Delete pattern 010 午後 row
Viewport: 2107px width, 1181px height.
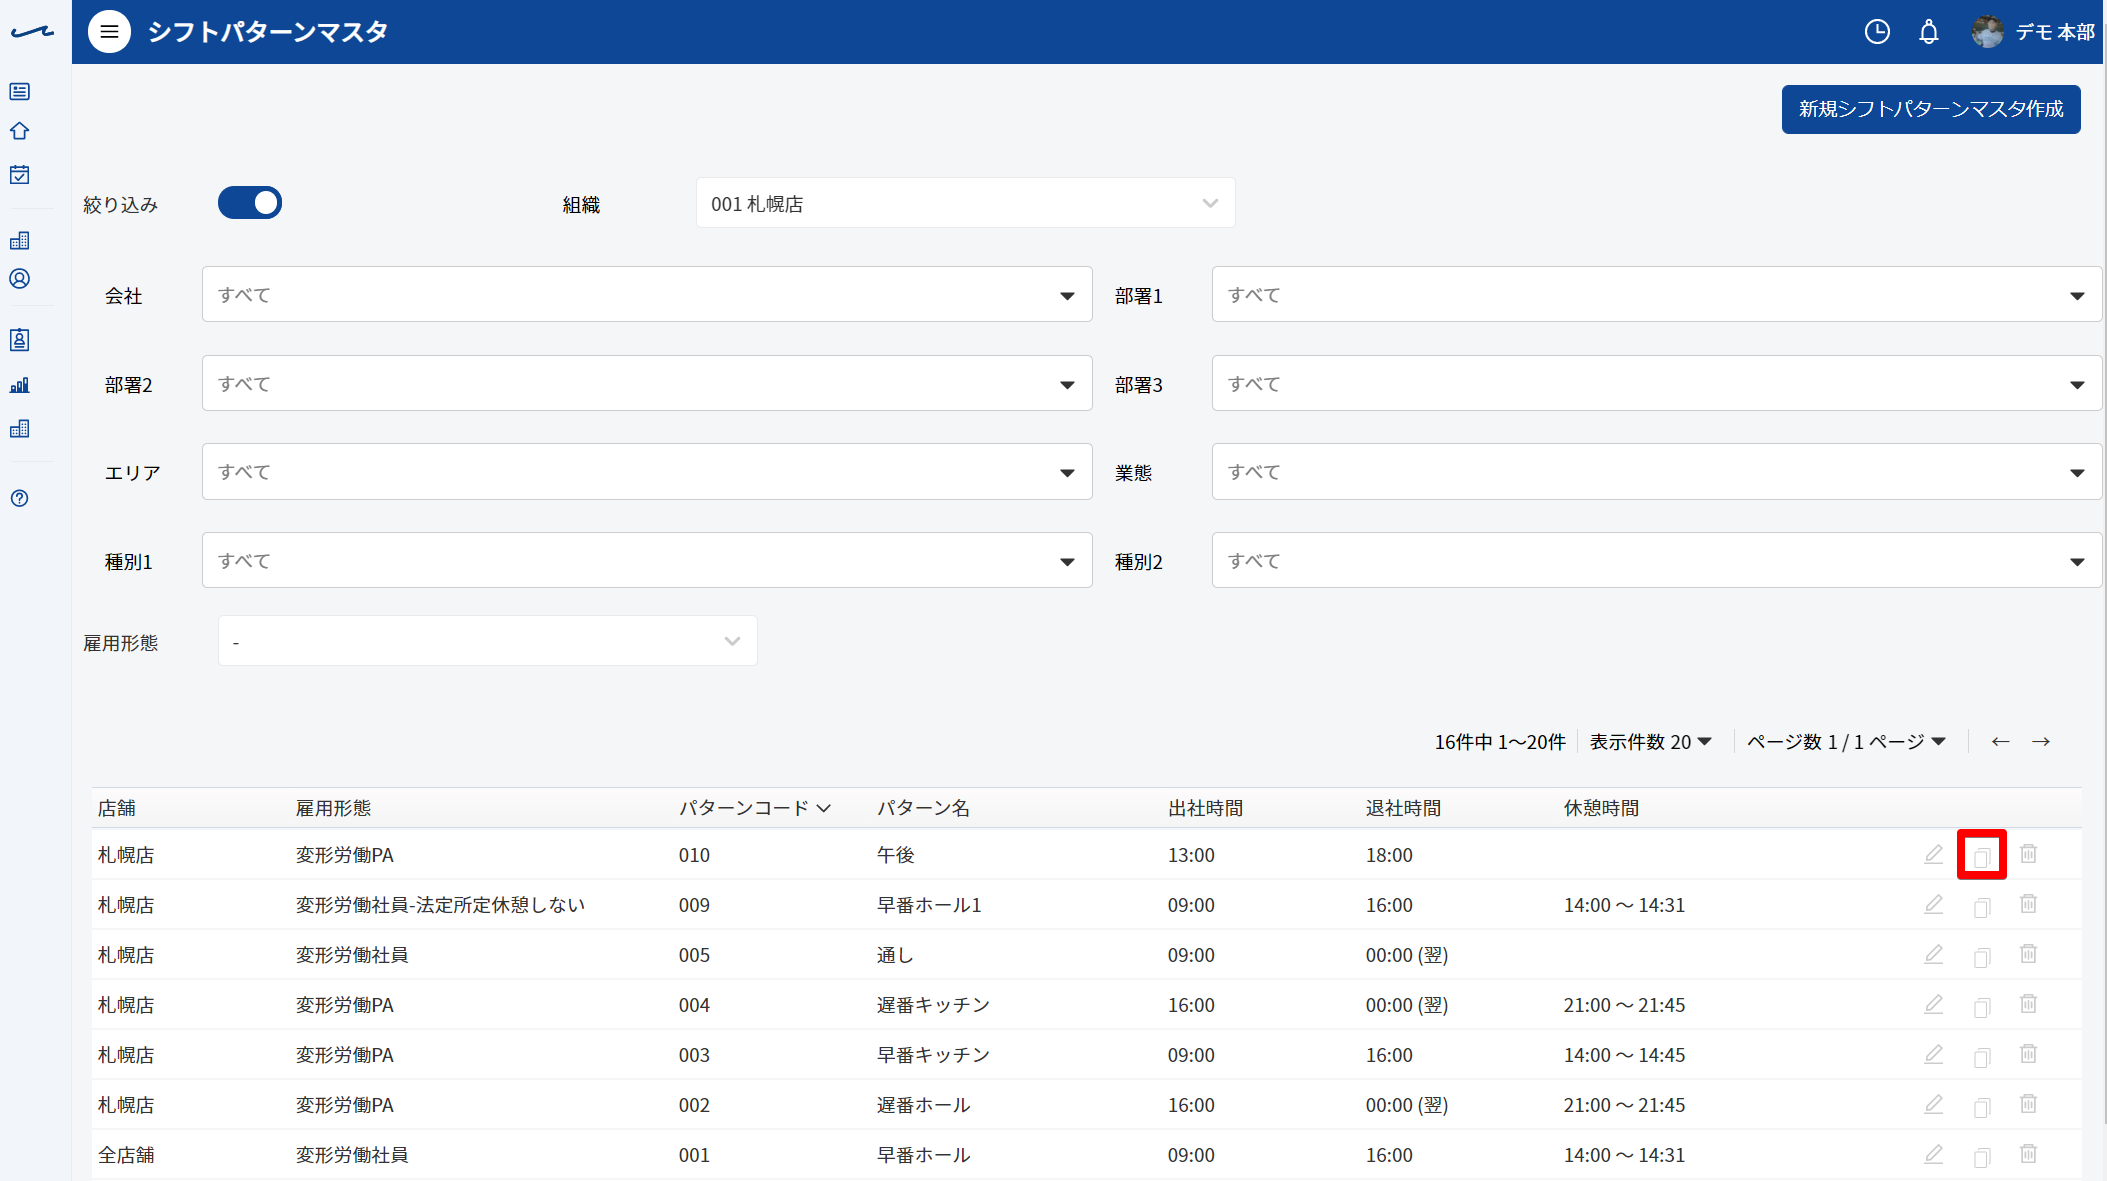[x=2028, y=854]
